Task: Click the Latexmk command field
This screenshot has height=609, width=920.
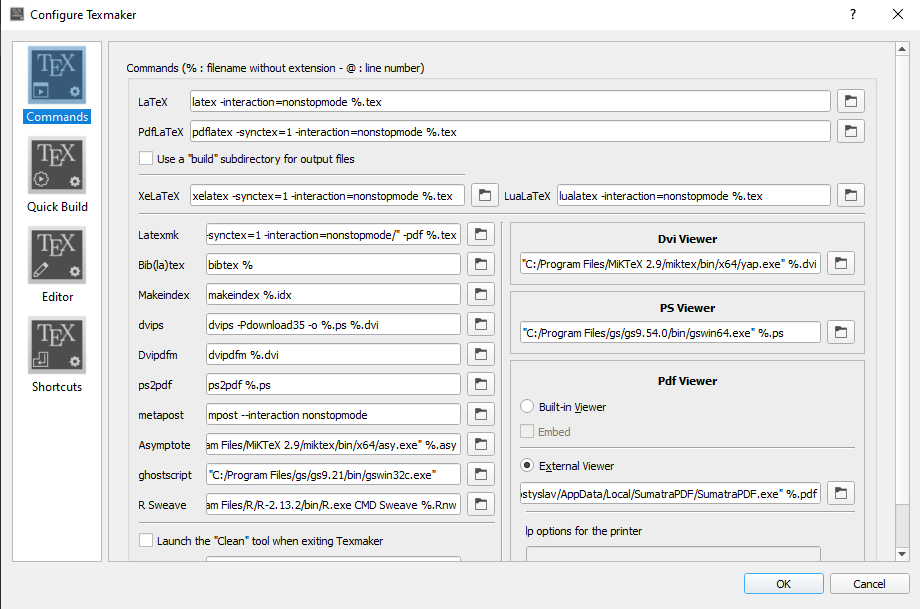Action: tap(333, 235)
